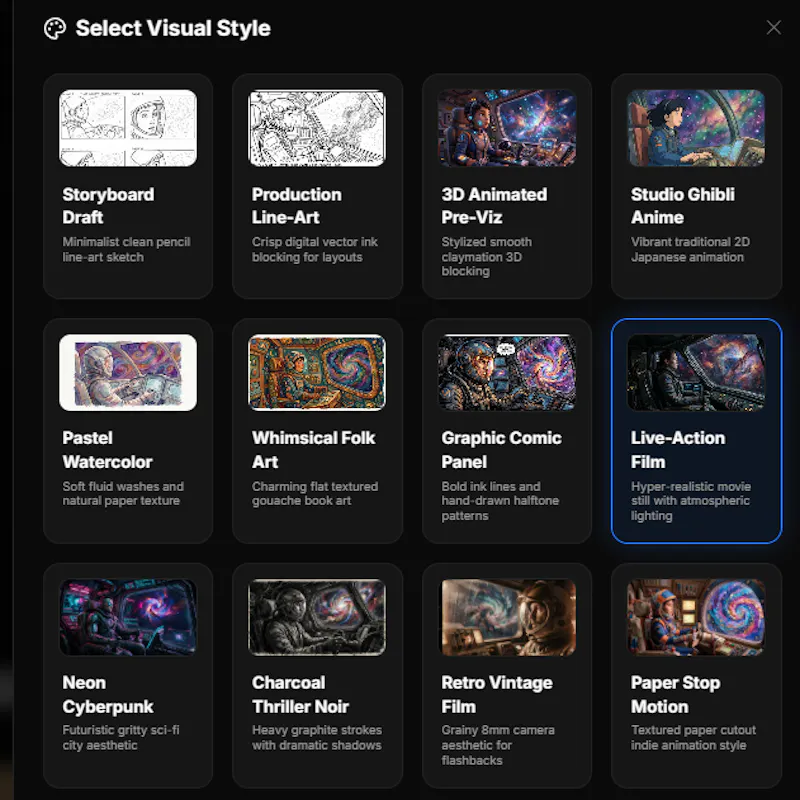The image size is (800, 800).
Task: Click "Futuristic gritty sci-fi city aesthetic" text
Action: click(x=120, y=738)
